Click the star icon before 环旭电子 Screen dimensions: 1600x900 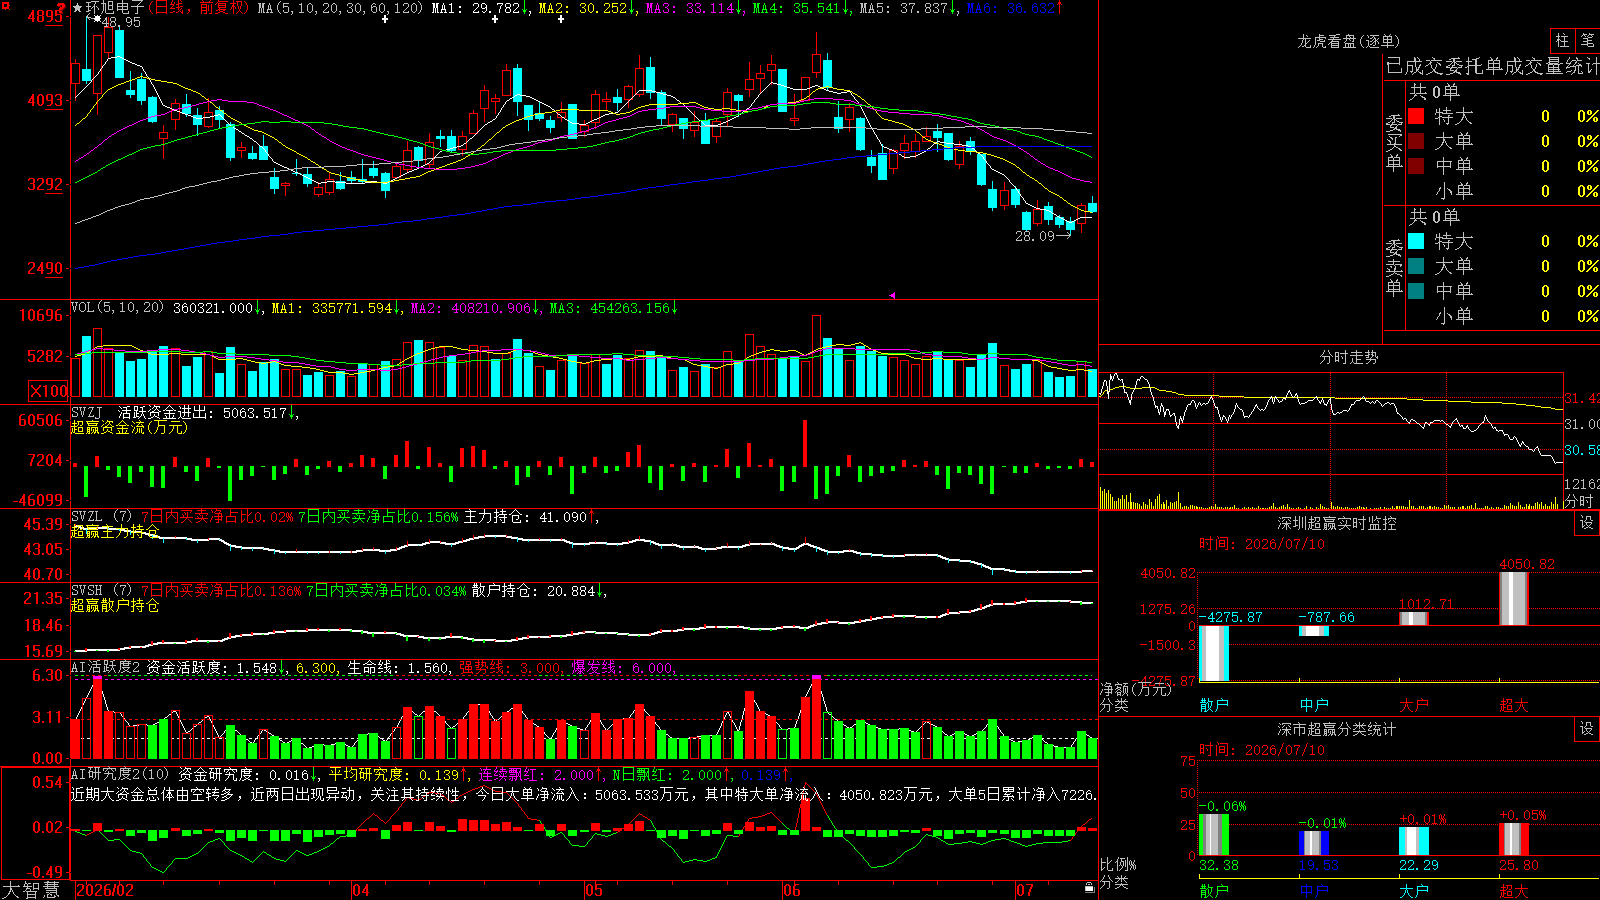point(78,8)
